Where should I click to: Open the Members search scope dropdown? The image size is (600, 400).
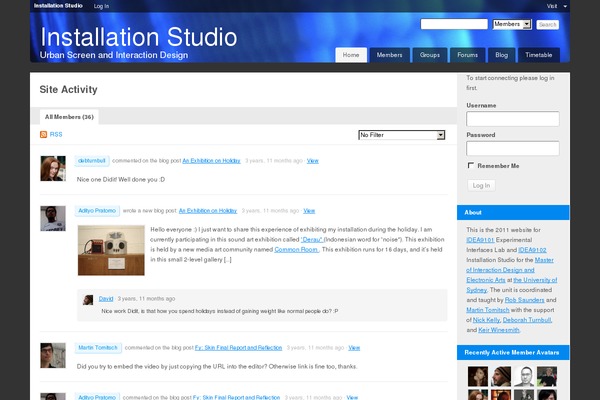(512, 24)
